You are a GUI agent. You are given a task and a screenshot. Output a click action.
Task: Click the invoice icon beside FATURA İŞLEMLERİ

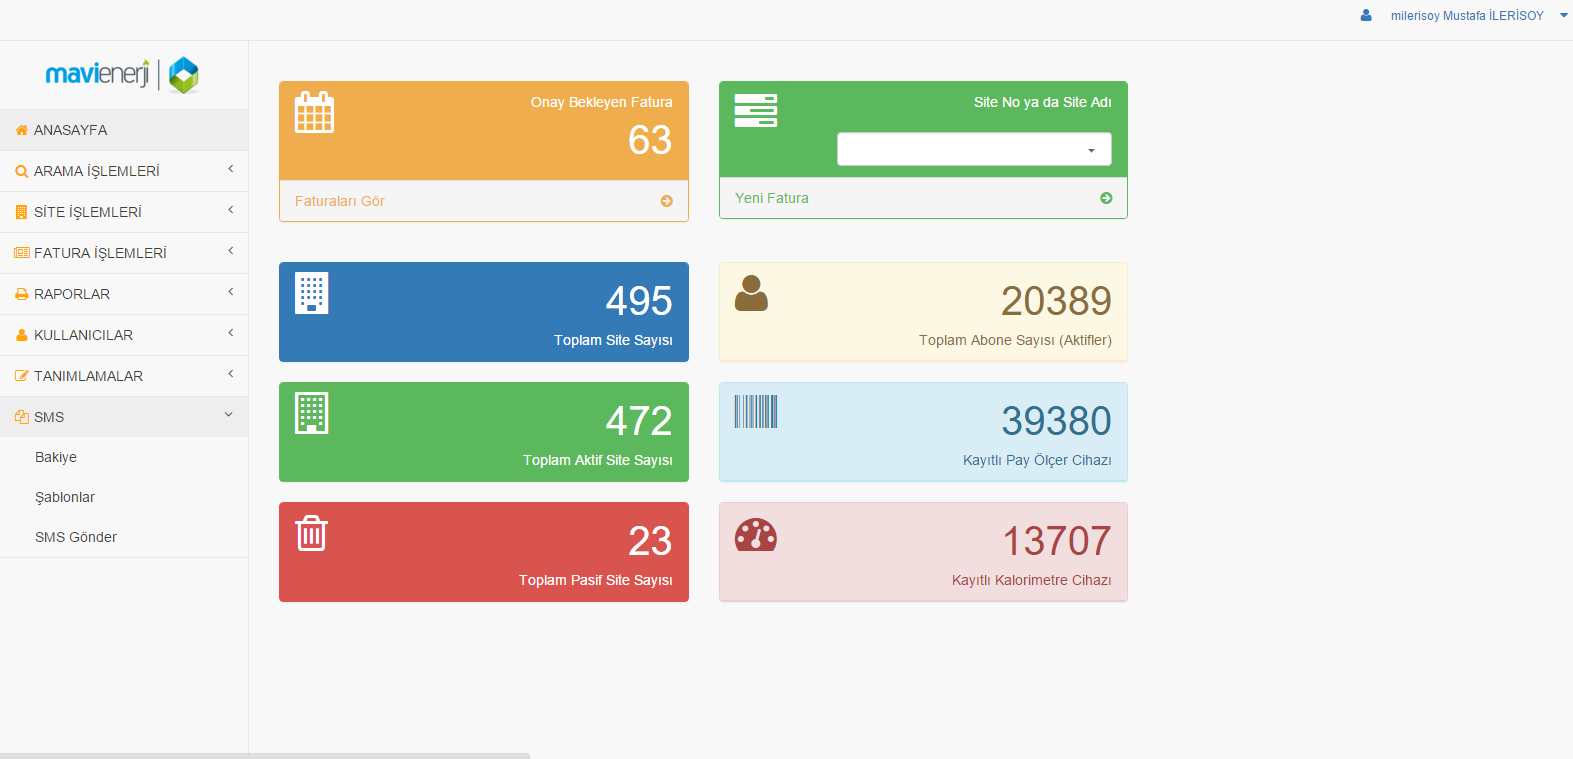(x=22, y=253)
